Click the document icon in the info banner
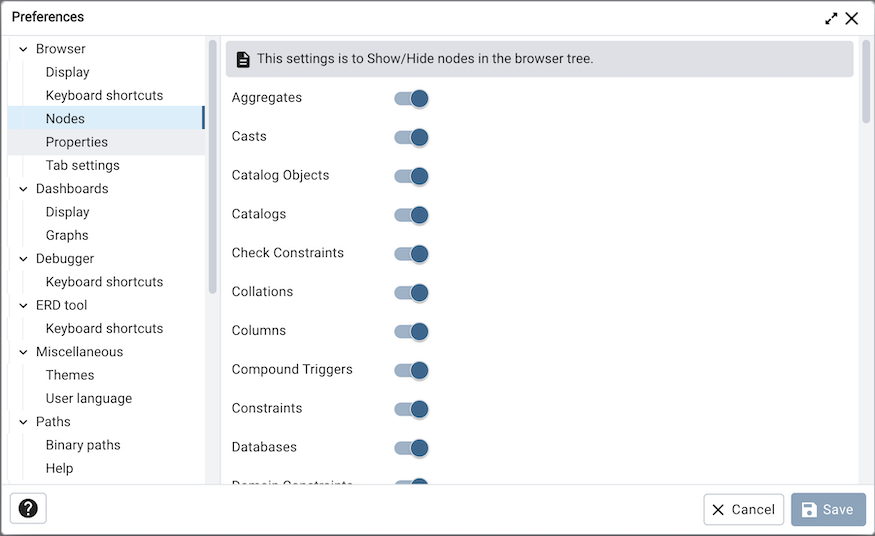 coord(243,59)
